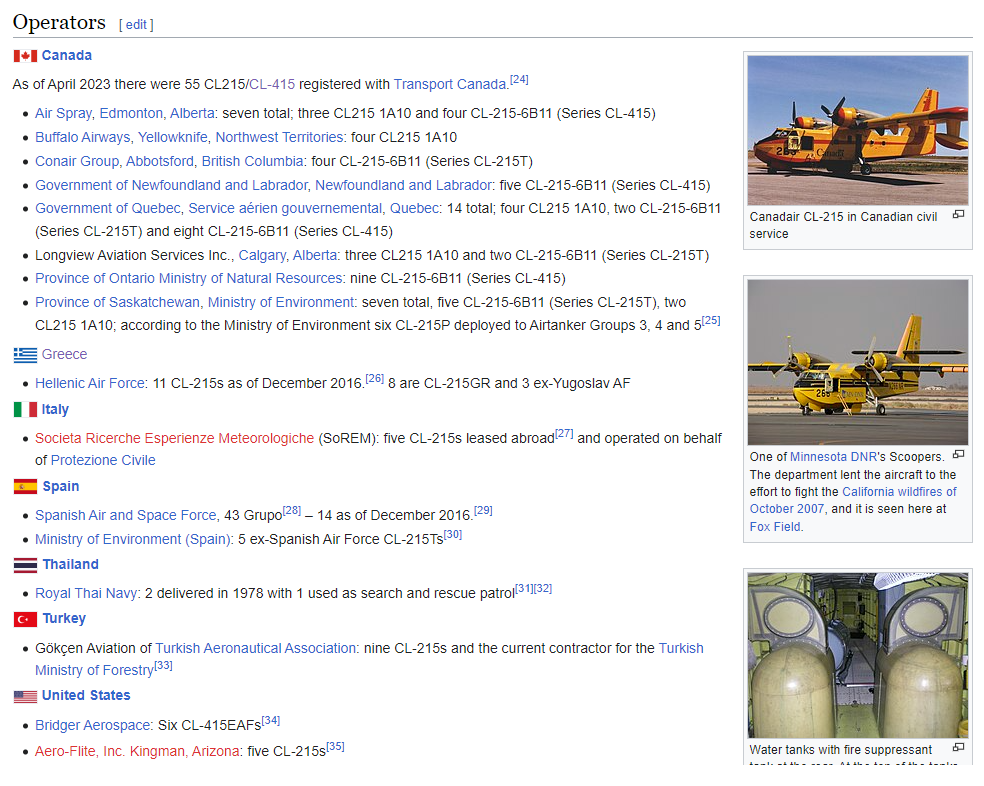The image size is (984, 786).
Task: Open Province of Saskatchewan link
Action: tap(117, 302)
